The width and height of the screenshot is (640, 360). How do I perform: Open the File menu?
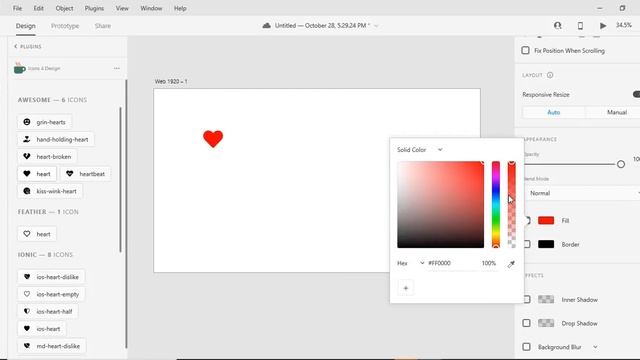pyautogui.click(x=17, y=8)
